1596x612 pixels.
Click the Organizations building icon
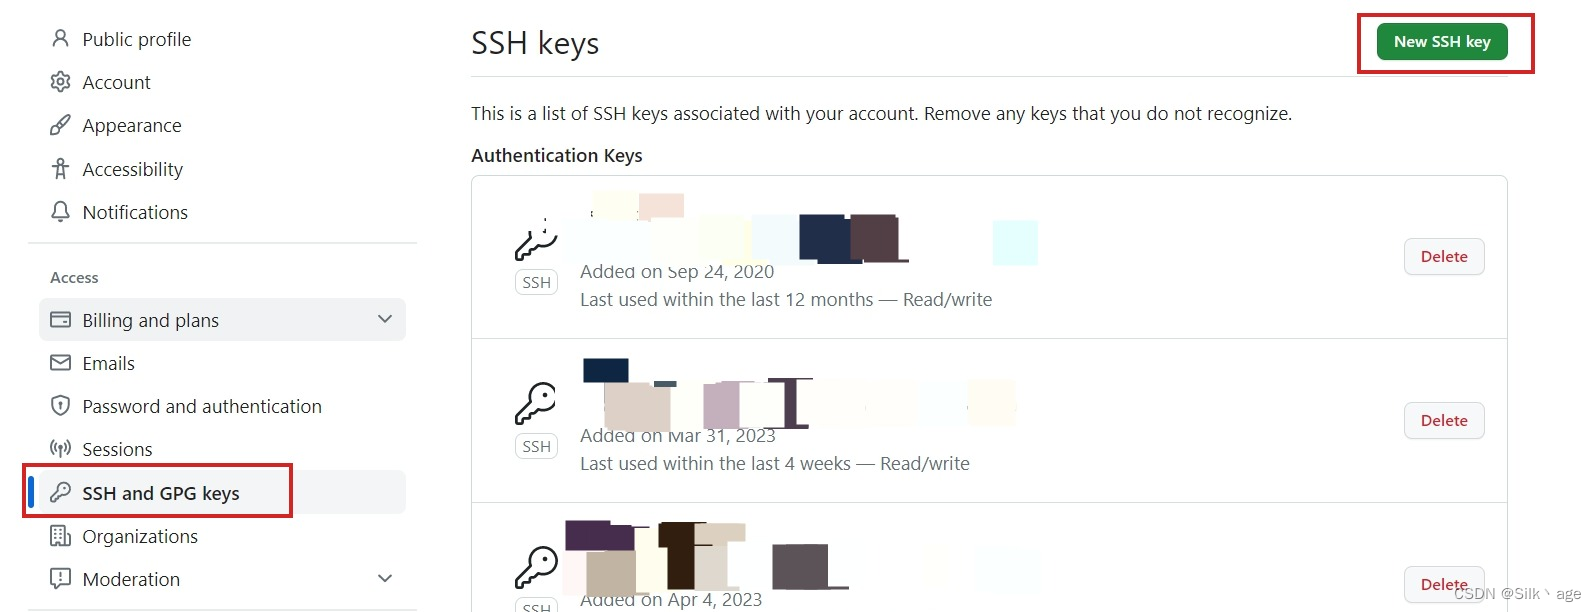(x=60, y=536)
